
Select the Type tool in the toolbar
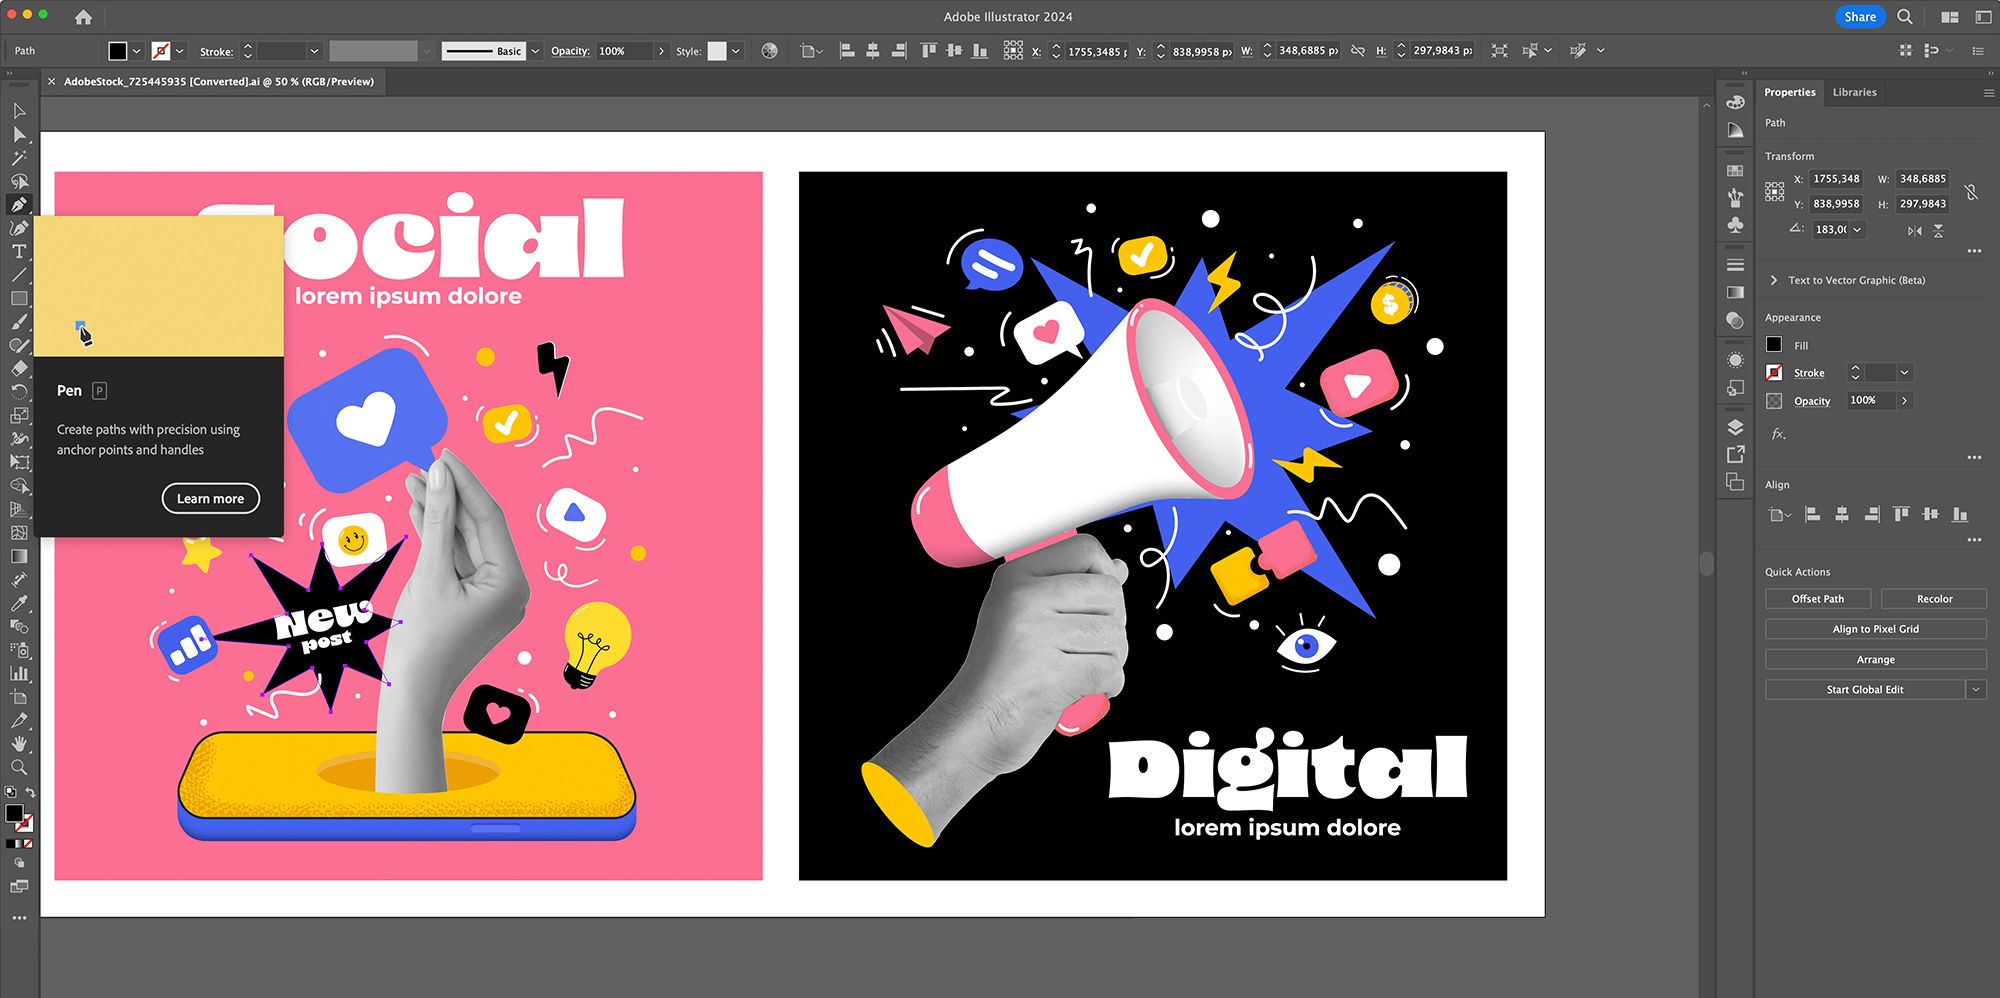19,251
